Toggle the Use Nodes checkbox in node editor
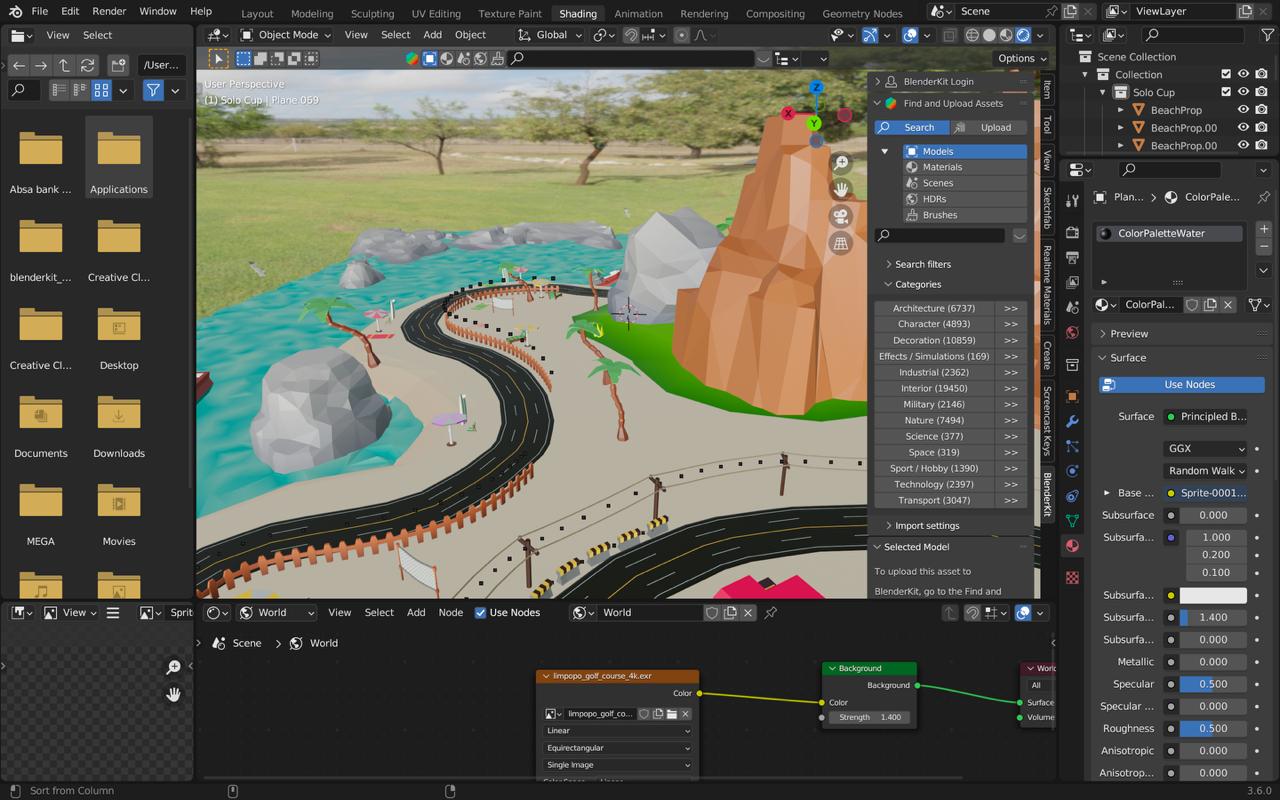Image resolution: width=1280 pixels, height=800 pixels. 481,613
